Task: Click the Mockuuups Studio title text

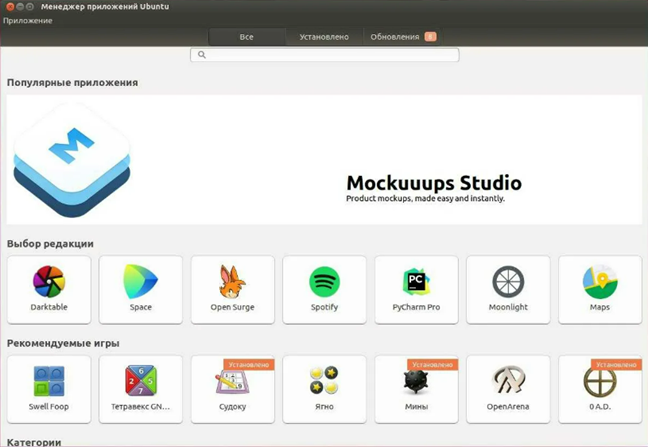Action: (434, 183)
